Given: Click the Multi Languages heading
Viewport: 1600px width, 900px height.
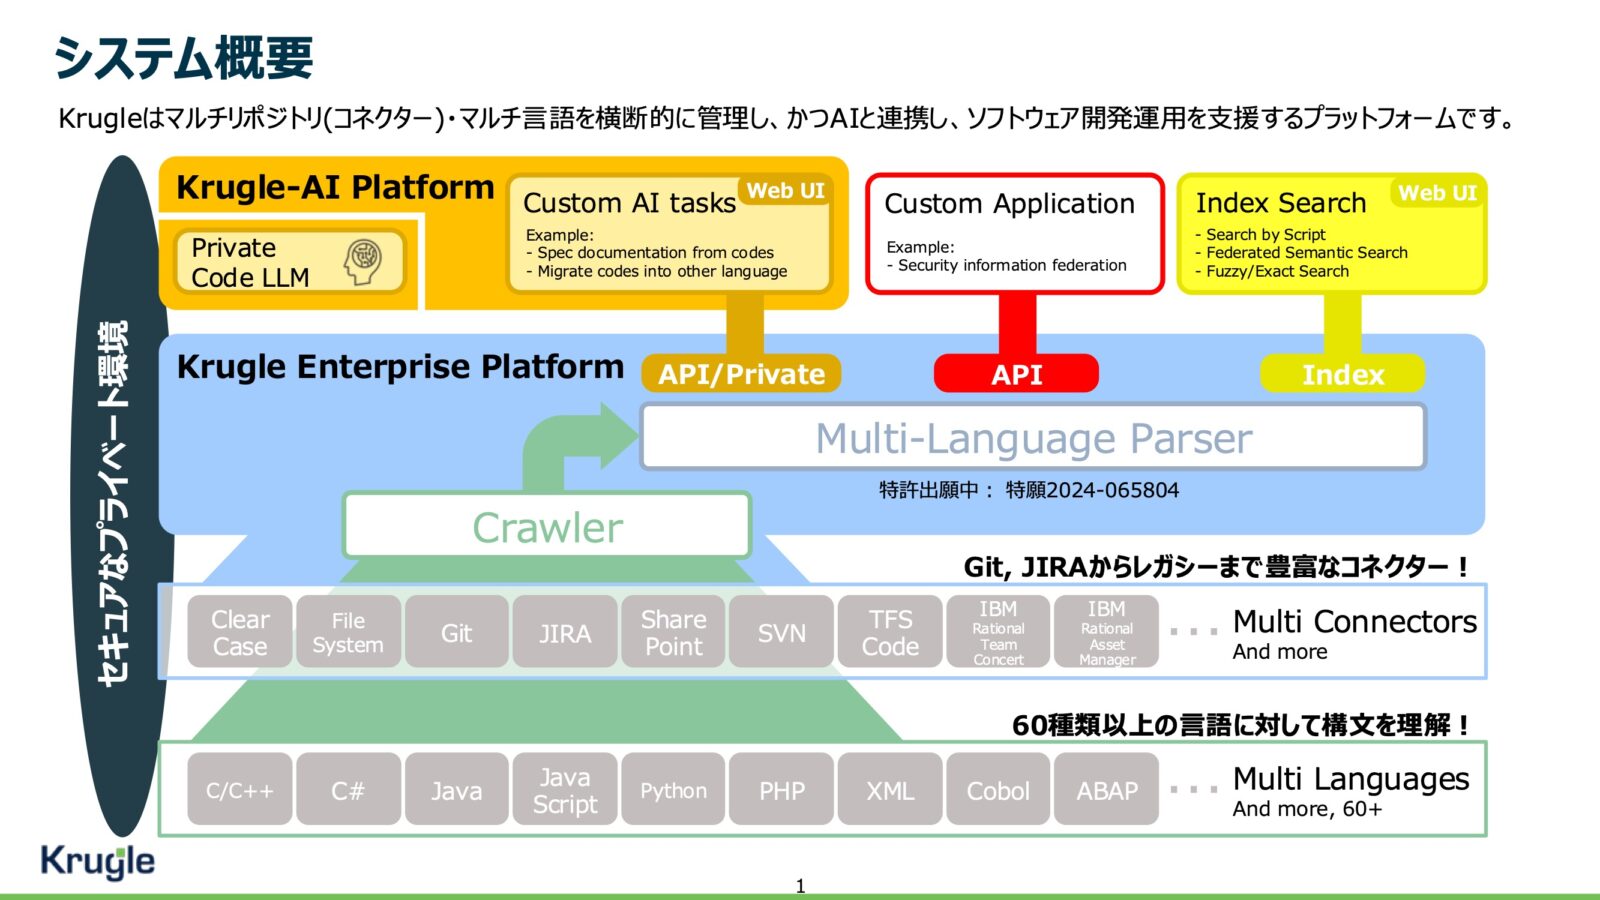Looking at the screenshot, I should tap(1351, 778).
